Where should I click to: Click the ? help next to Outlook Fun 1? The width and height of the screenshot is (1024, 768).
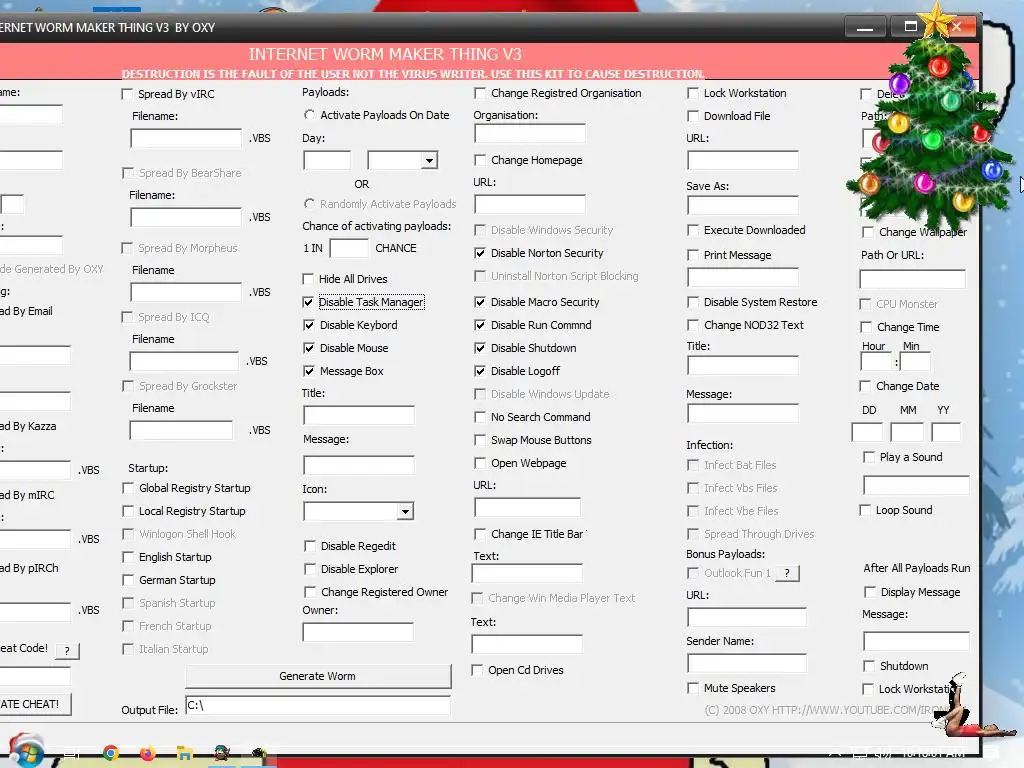[788, 573]
